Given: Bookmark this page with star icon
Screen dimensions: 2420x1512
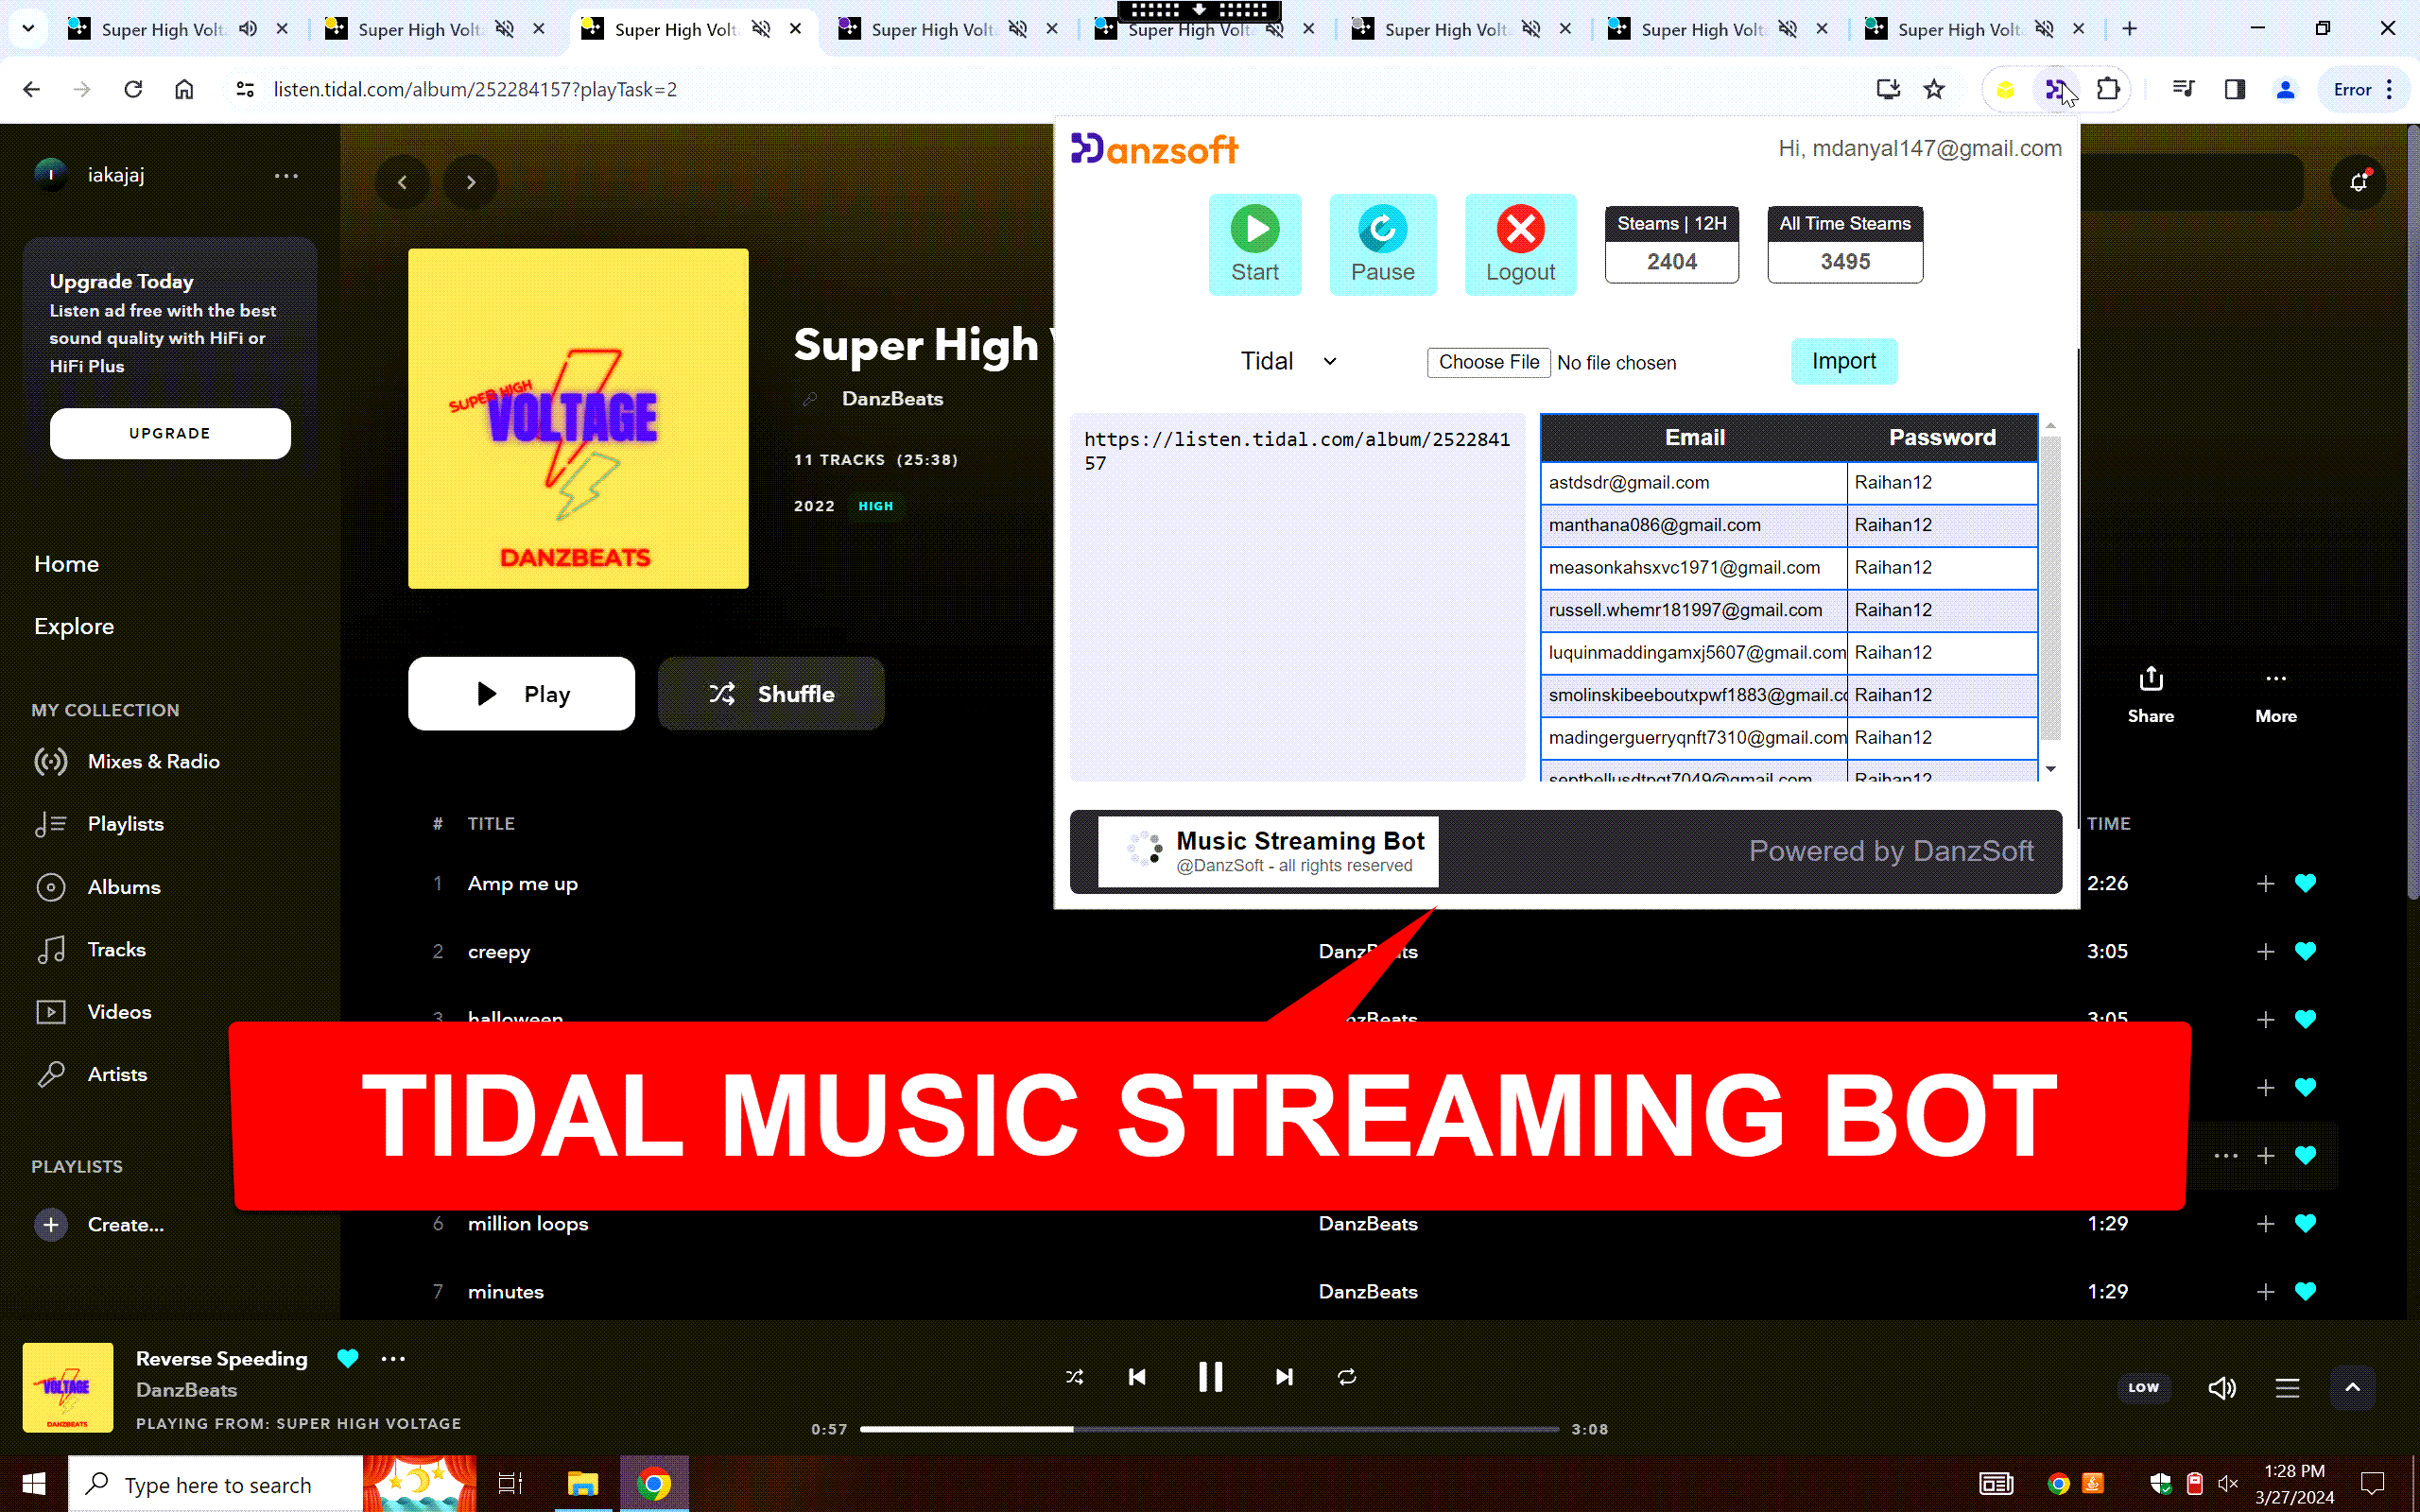Looking at the screenshot, I should coord(1934,90).
